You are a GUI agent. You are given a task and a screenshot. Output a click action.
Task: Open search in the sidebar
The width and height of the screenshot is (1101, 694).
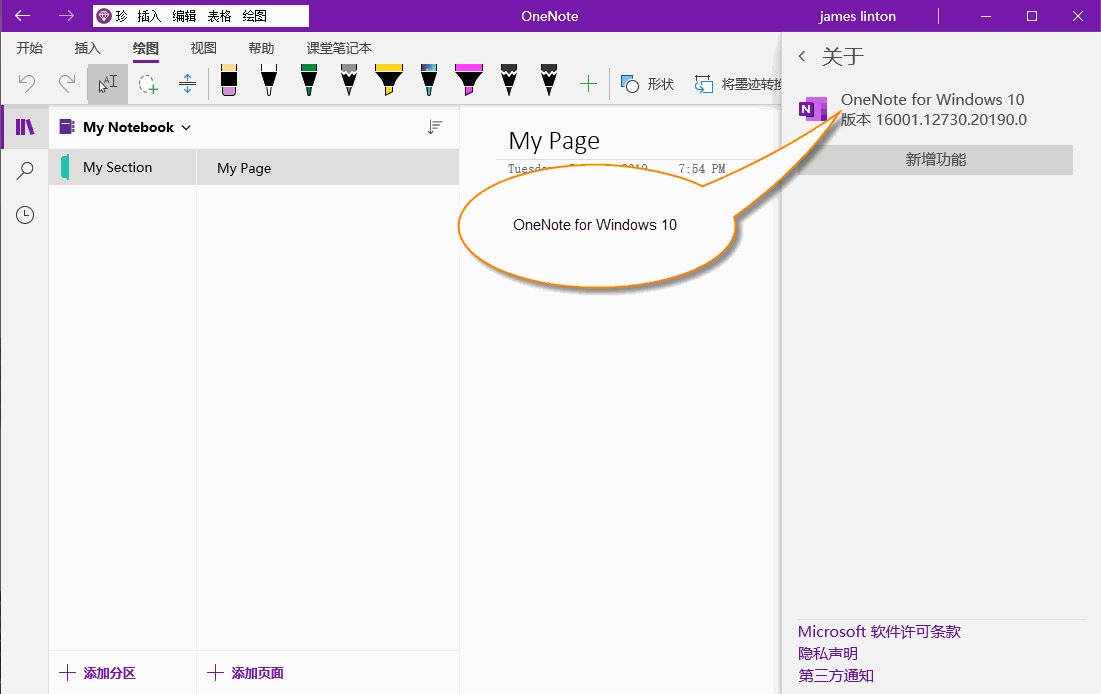pyautogui.click(x=25, y=171)
